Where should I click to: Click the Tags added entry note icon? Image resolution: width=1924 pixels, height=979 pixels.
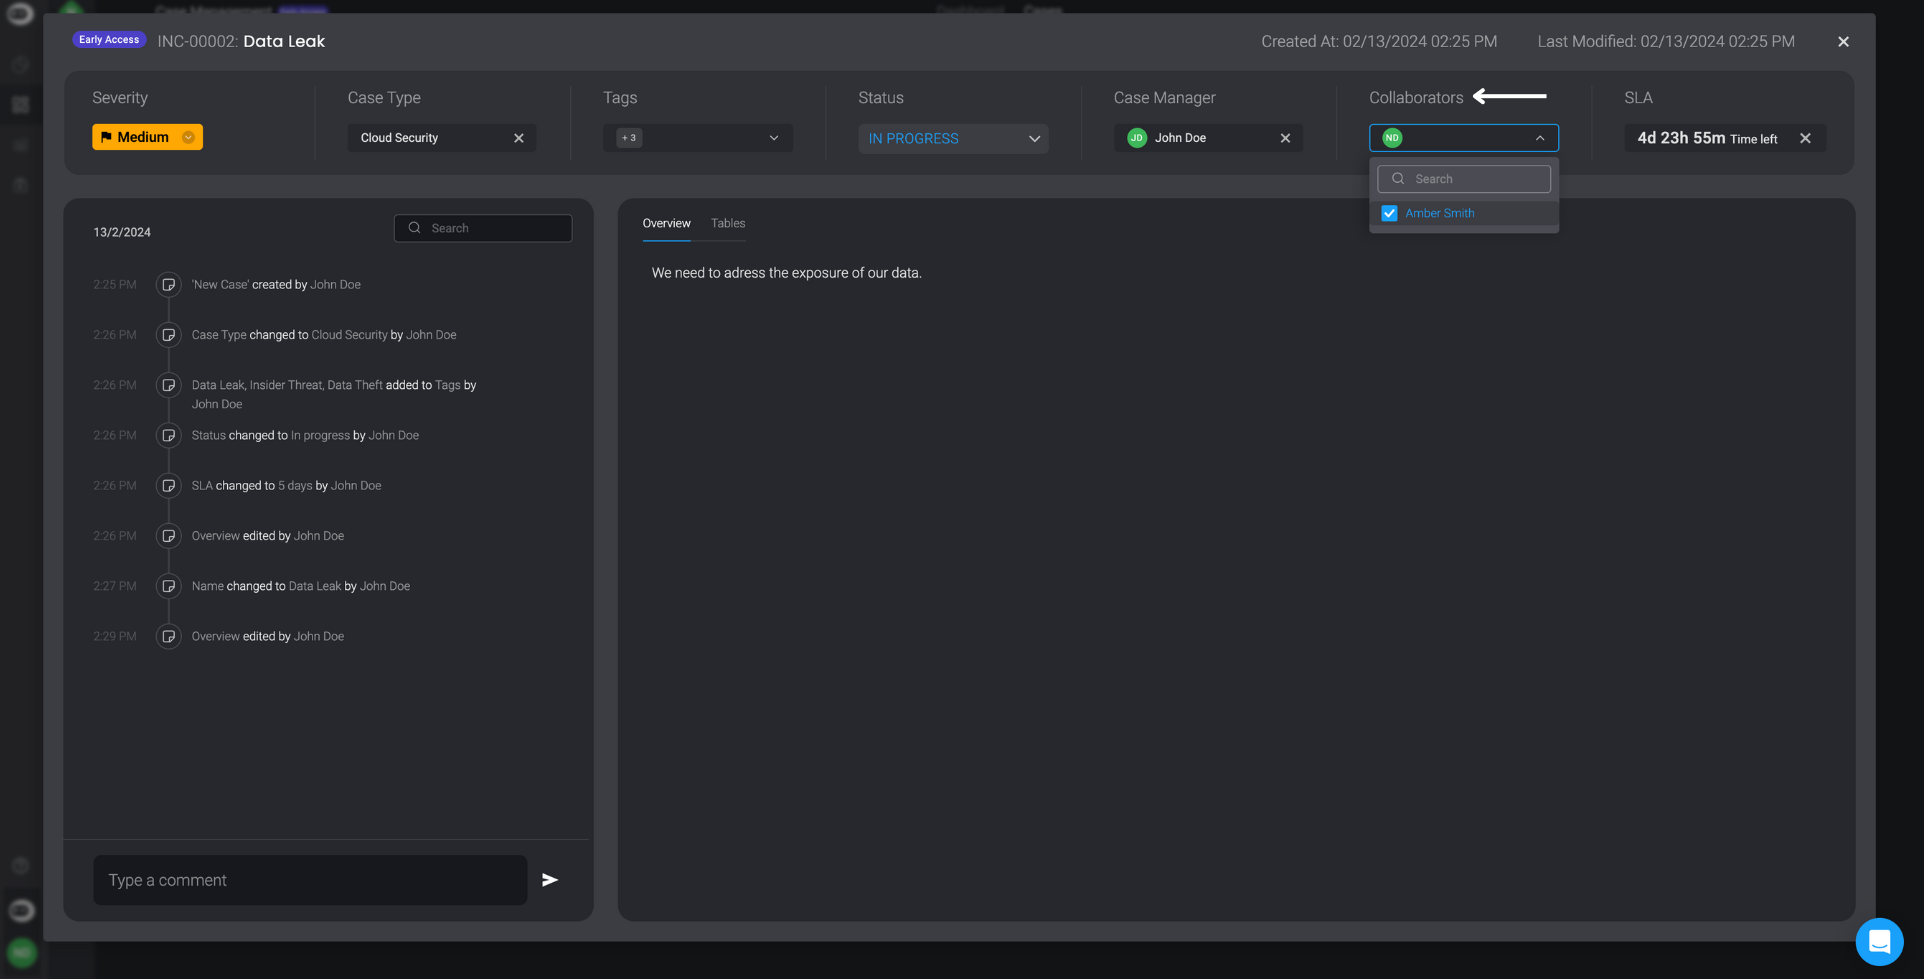[169, 385]
